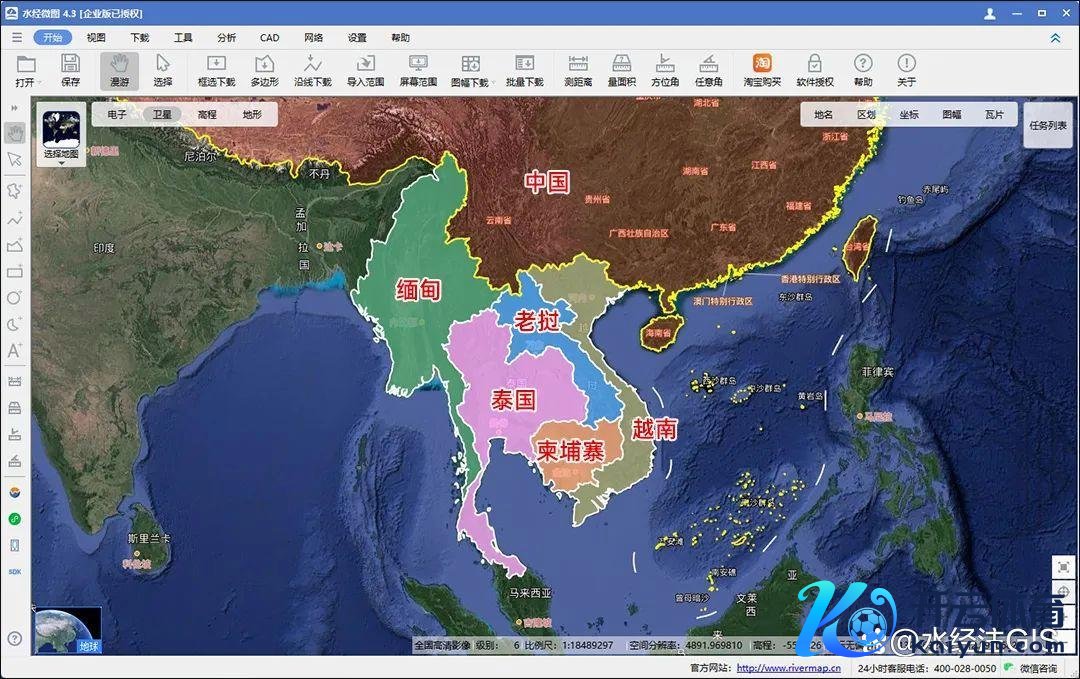Choose the 多边形 polygon download tool
Viewport: 1080px width, 679px height.
click(264, 70)
